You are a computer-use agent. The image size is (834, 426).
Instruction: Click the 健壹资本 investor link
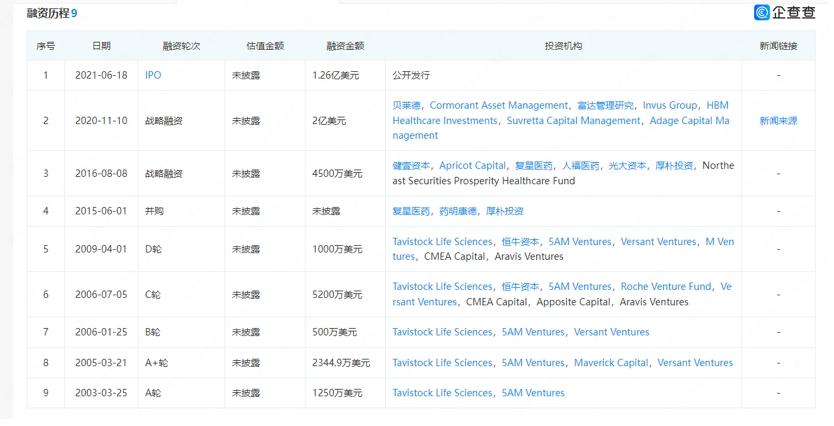point(412,165)
